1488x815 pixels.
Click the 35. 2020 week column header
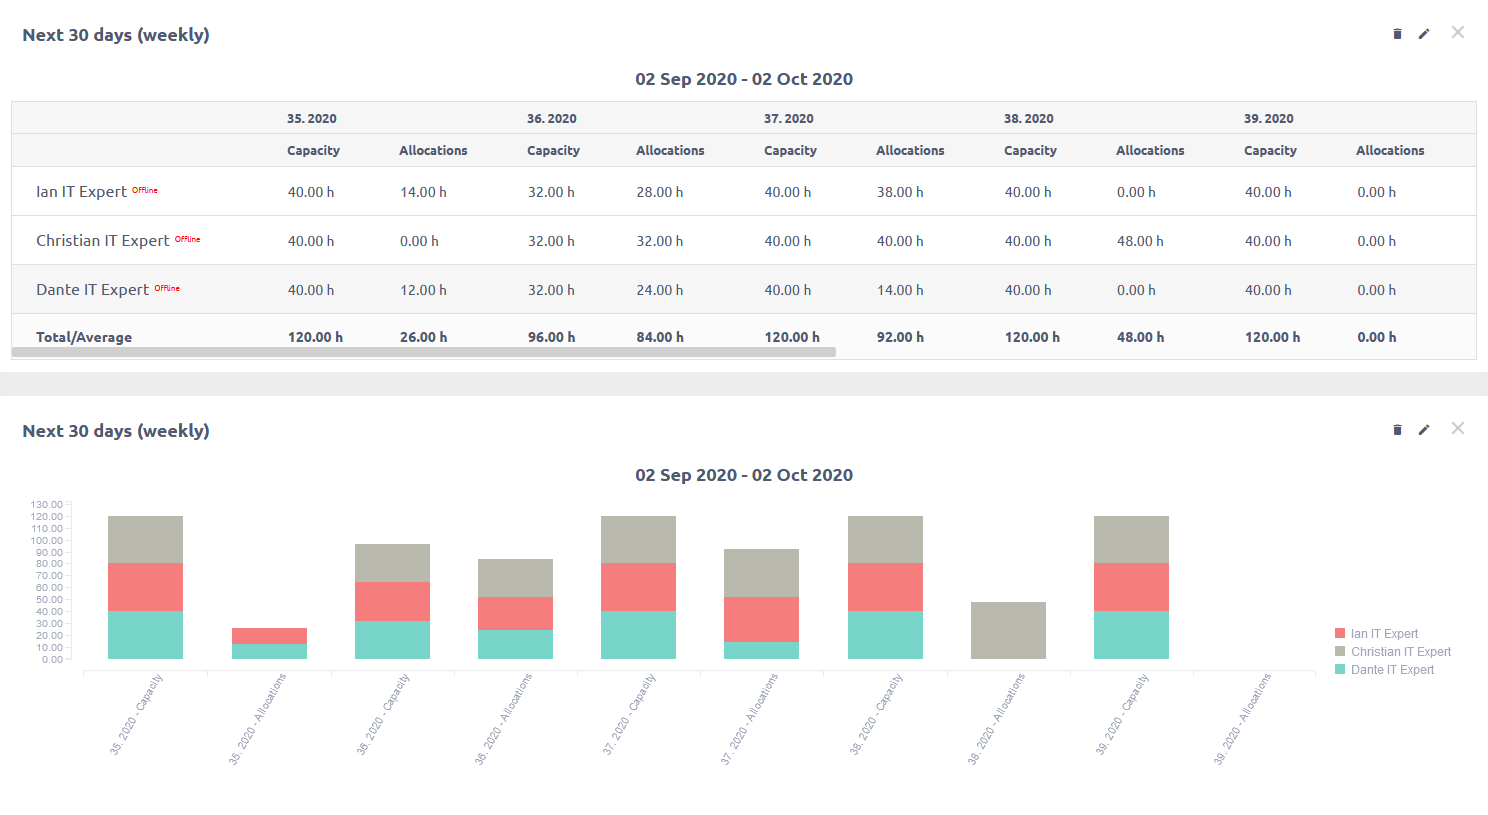(x=311, y=118)
